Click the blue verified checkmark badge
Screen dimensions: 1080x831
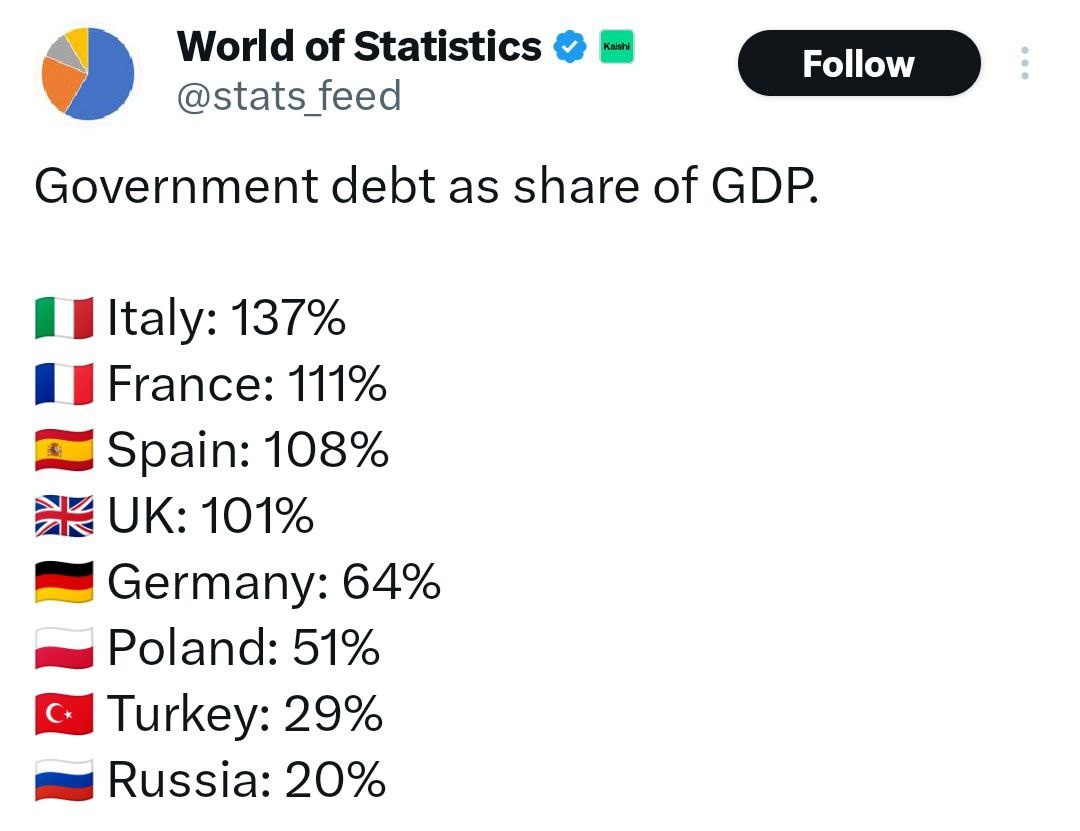570,47
